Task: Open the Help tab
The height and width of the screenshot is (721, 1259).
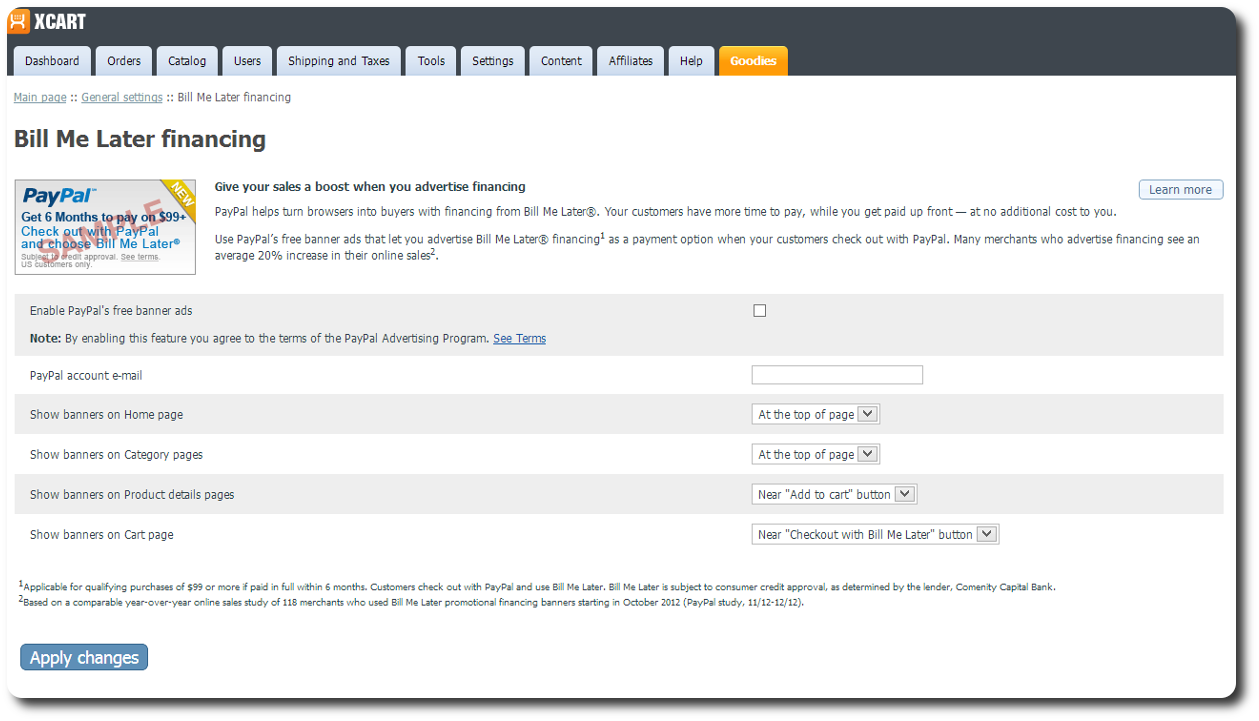Action: click(691, 61)
